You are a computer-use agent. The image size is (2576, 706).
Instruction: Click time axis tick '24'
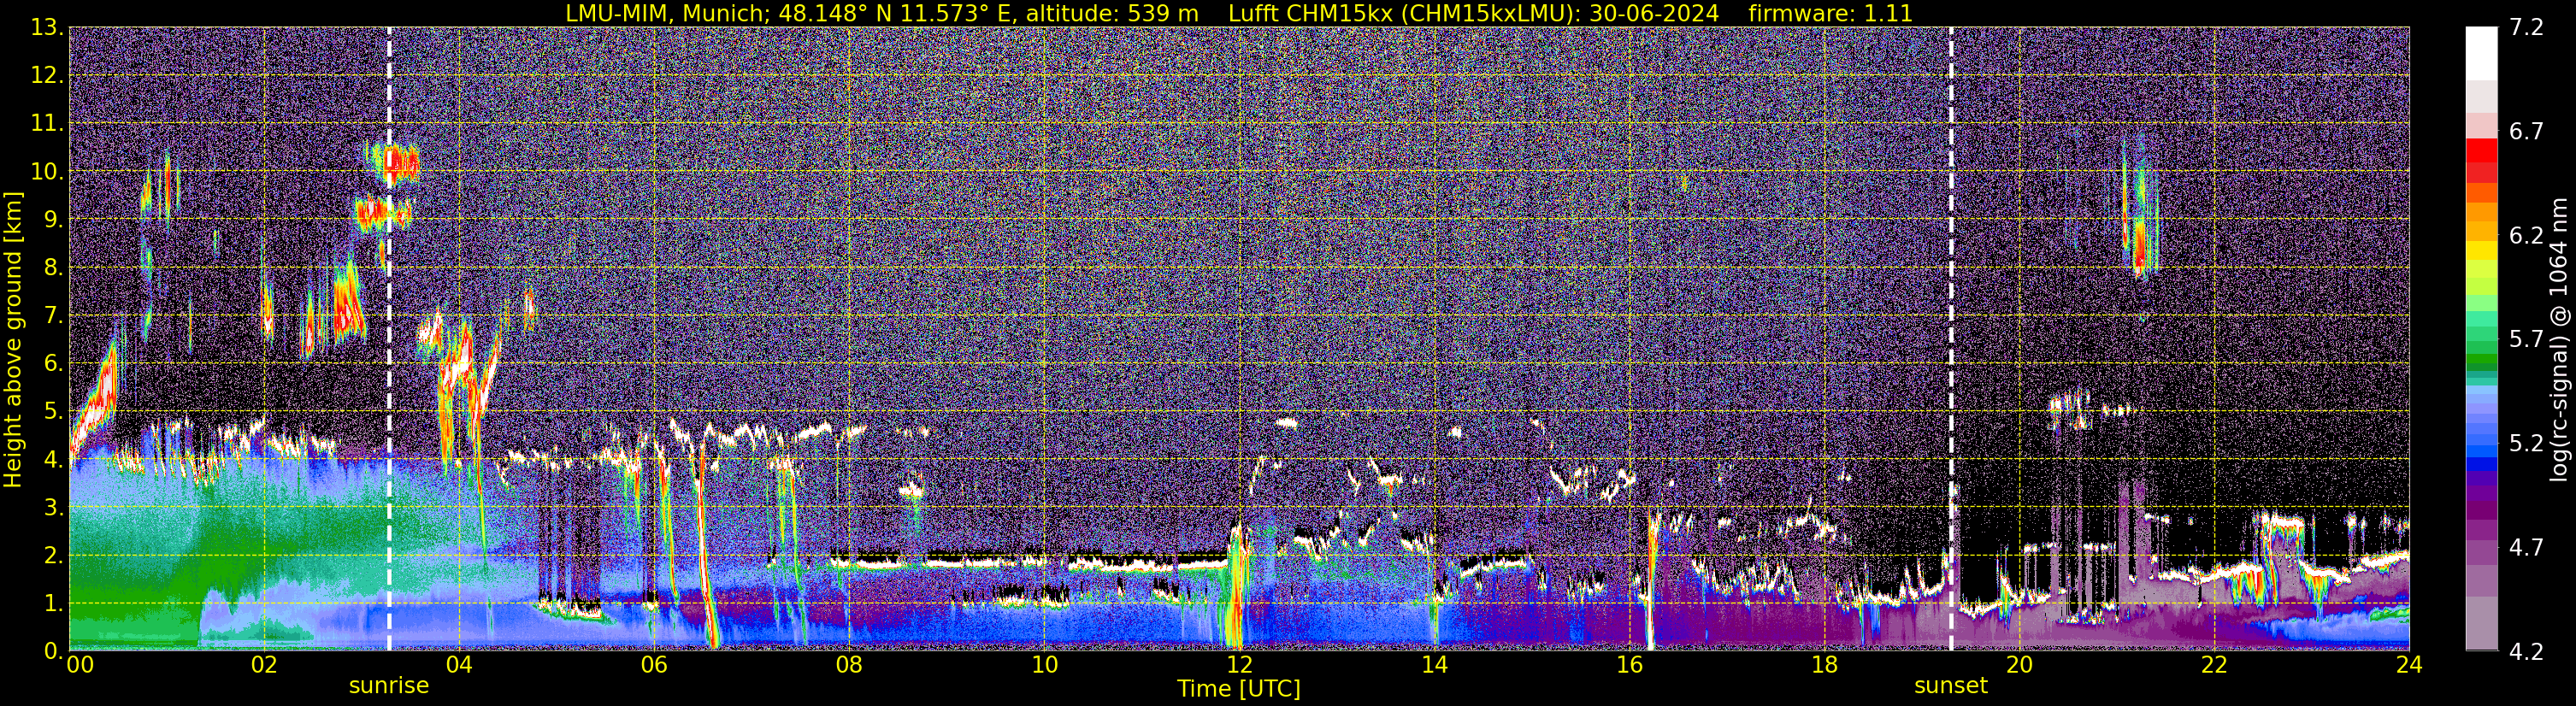pyautogui.click(x=2409, y=665)
